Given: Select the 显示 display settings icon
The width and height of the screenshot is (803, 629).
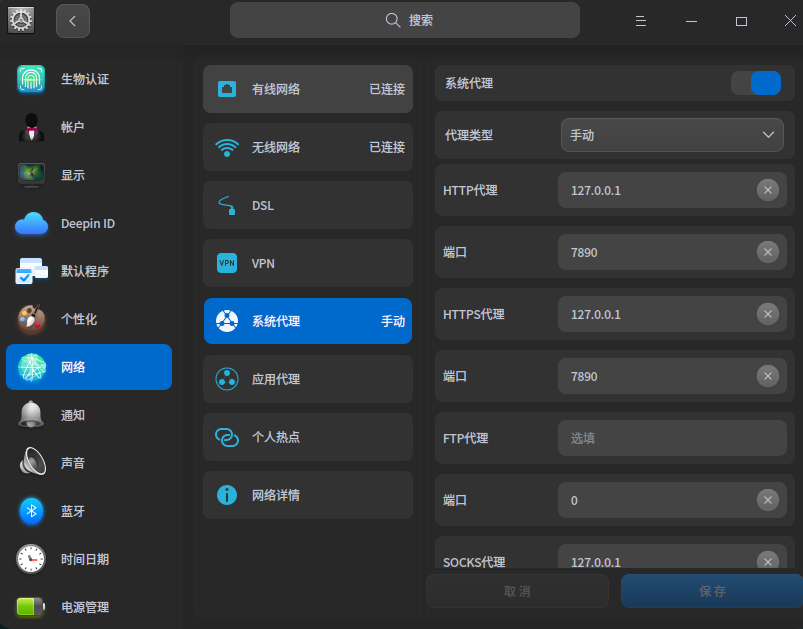Looking at the screenshot, I should (30, 175).
